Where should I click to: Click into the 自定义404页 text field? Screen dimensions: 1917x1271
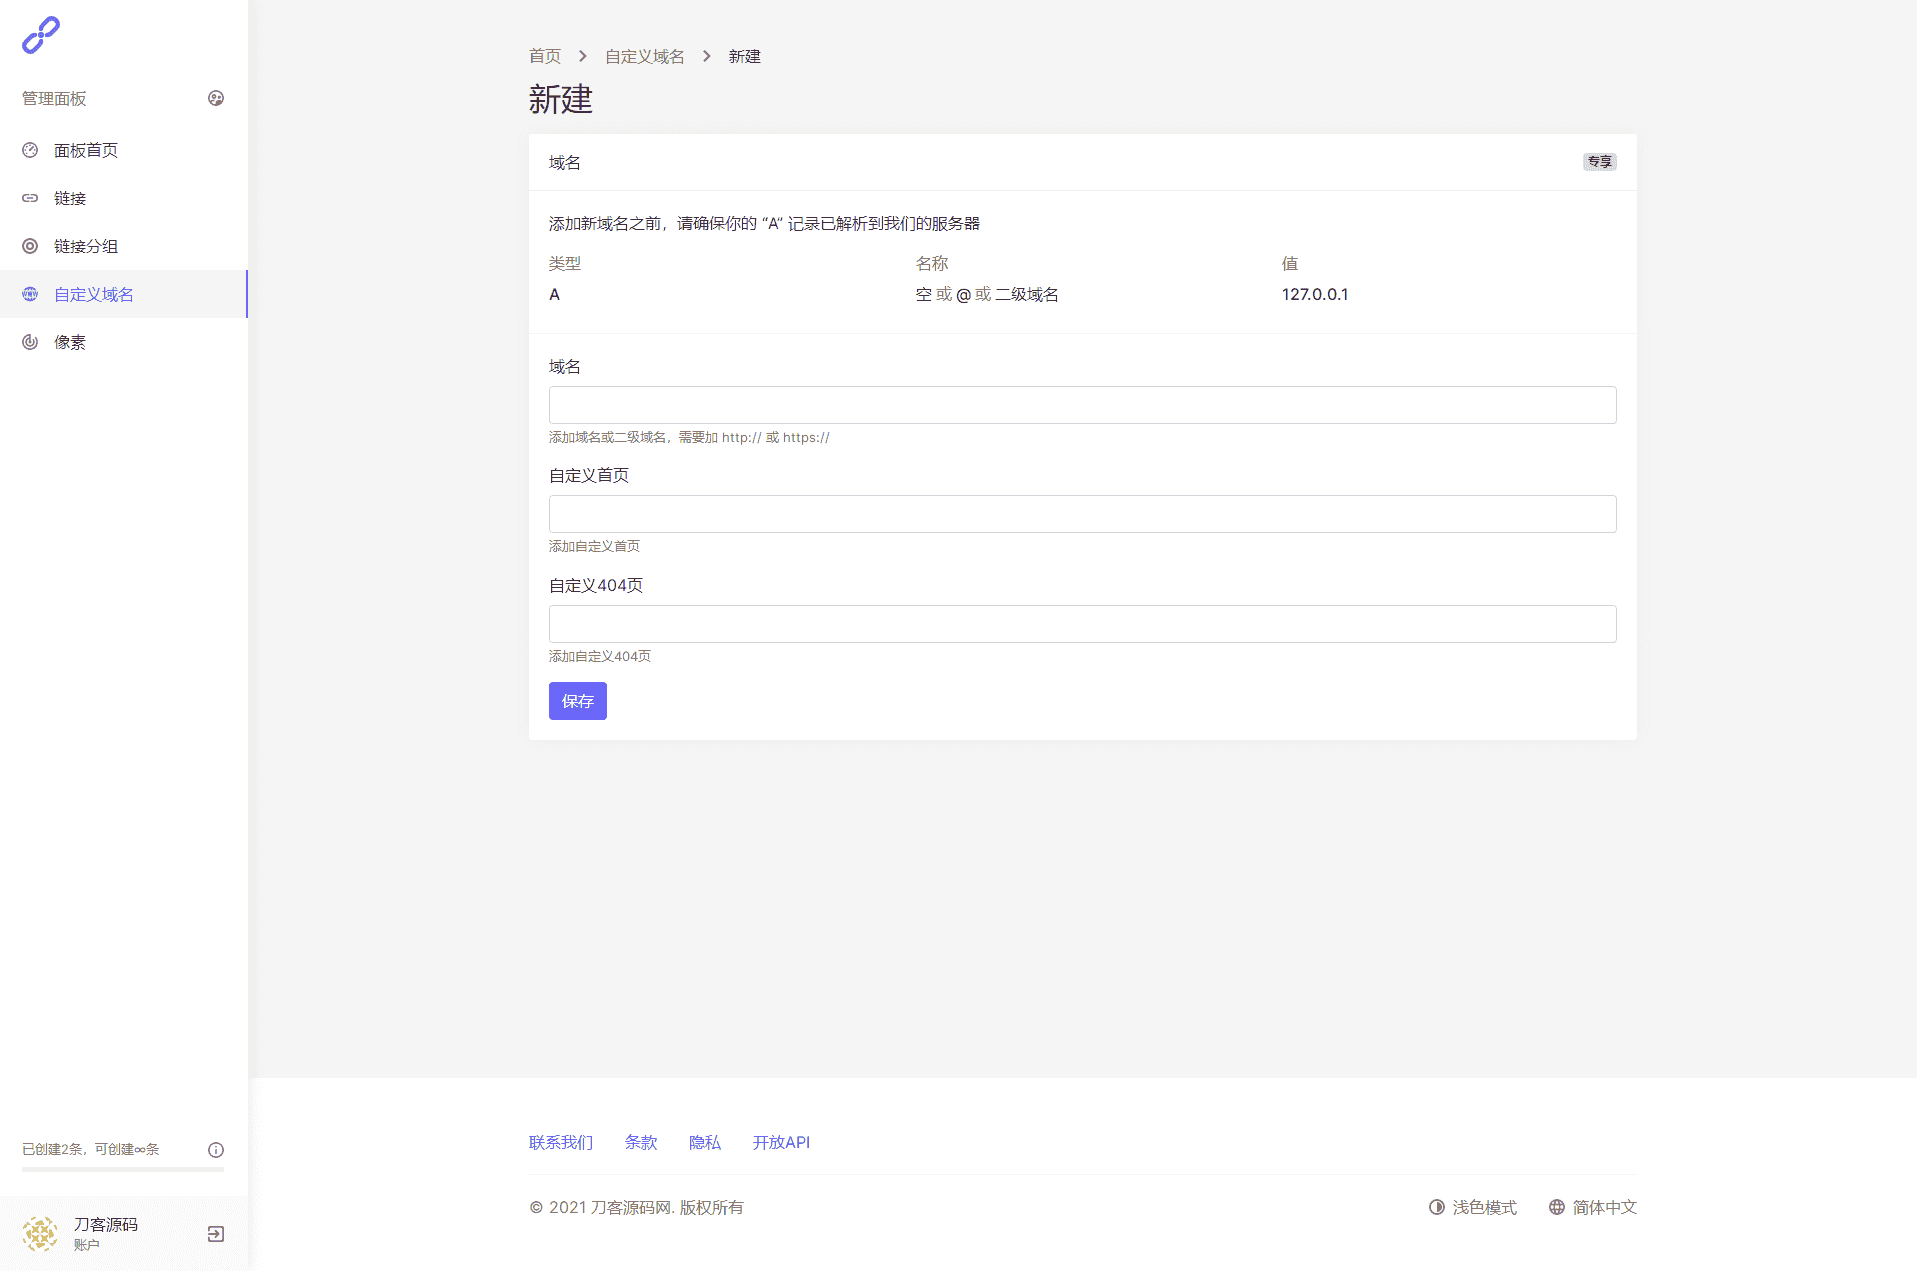[x=1082, y=624]
